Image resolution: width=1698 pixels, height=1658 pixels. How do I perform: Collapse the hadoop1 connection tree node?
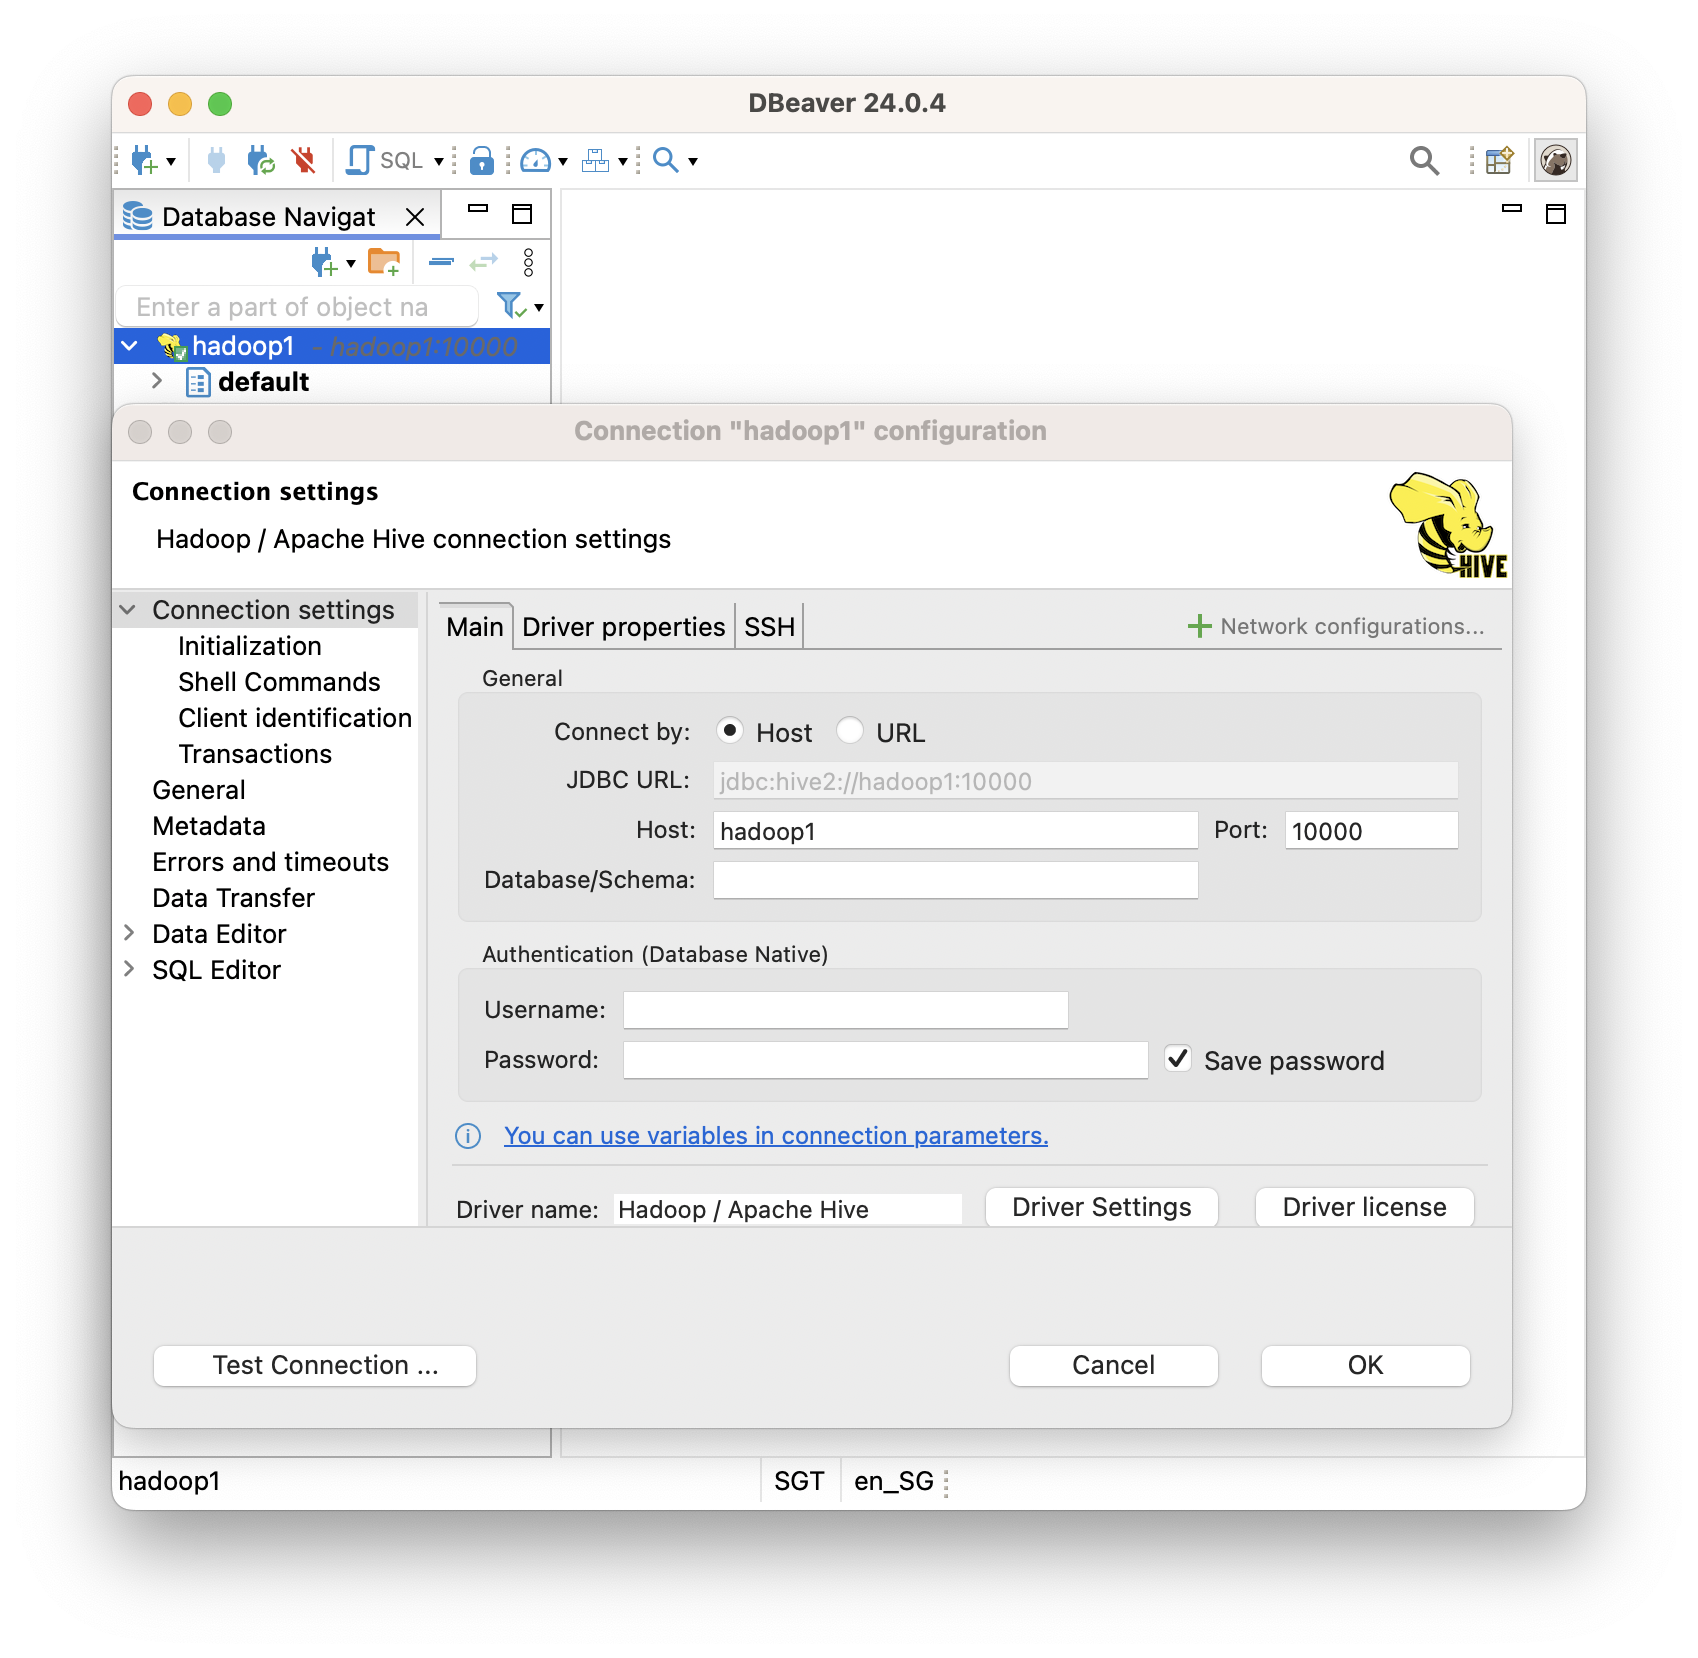tap(130, 346)
